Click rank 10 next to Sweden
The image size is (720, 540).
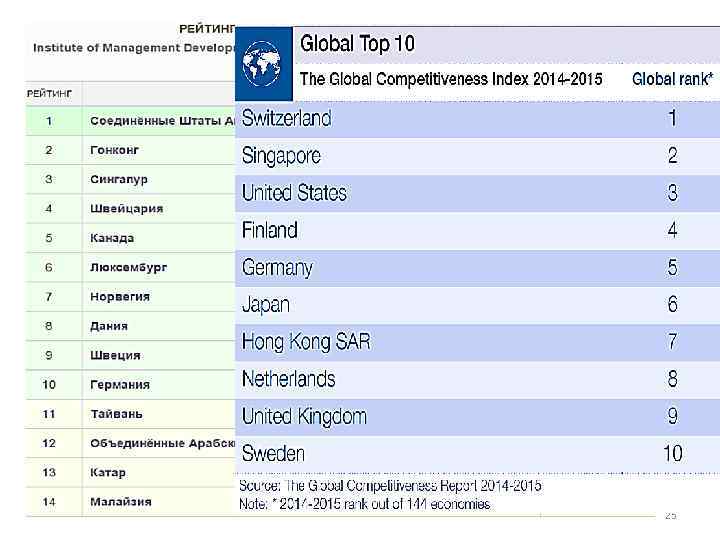(673, 453)
